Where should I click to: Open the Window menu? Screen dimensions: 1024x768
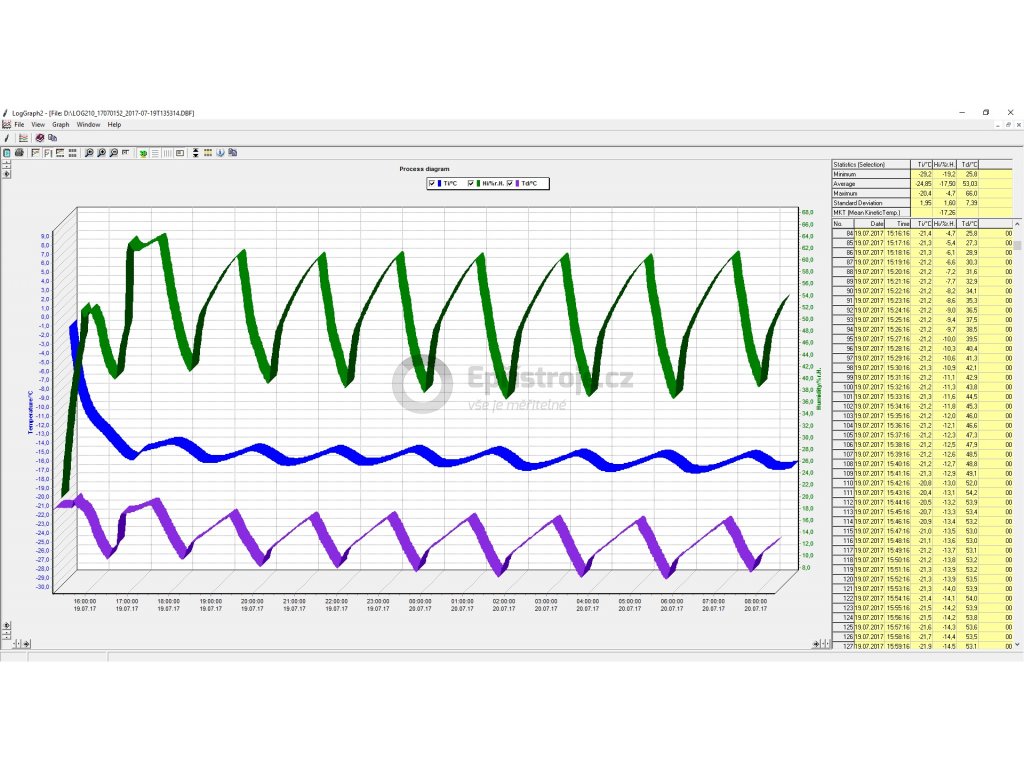coord(88,125)
